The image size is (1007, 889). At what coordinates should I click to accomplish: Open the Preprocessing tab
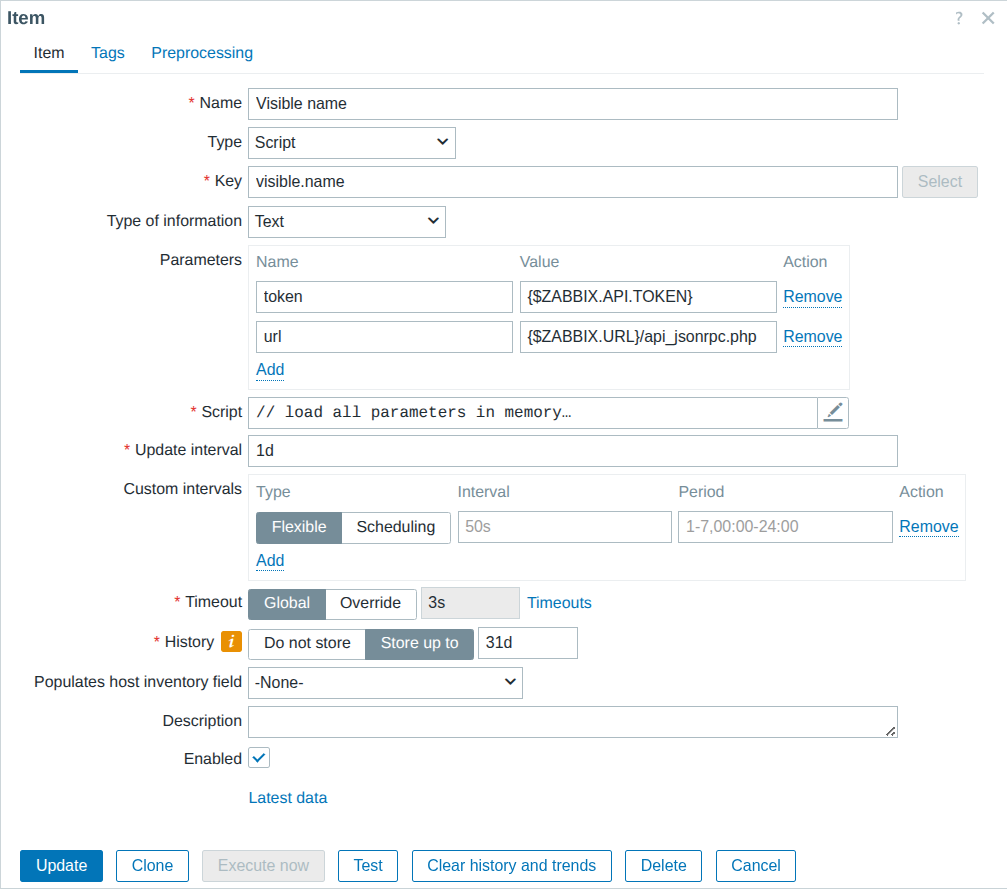[x=202, y=53]
